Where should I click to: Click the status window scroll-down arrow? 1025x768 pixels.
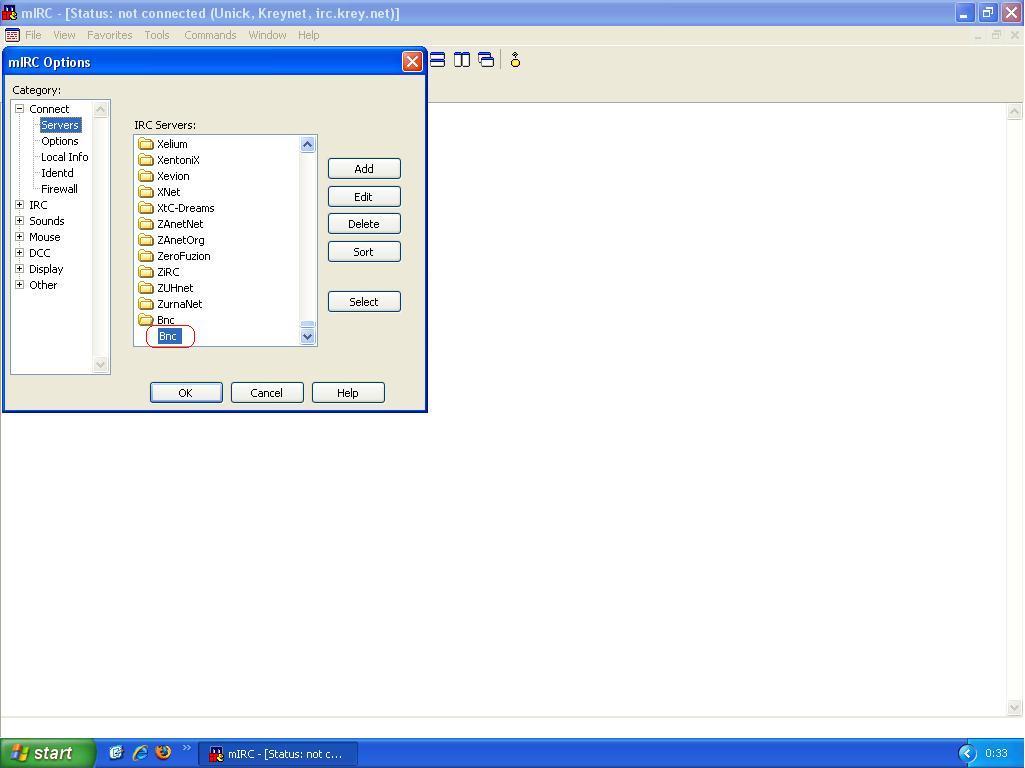coord(1014,707)
